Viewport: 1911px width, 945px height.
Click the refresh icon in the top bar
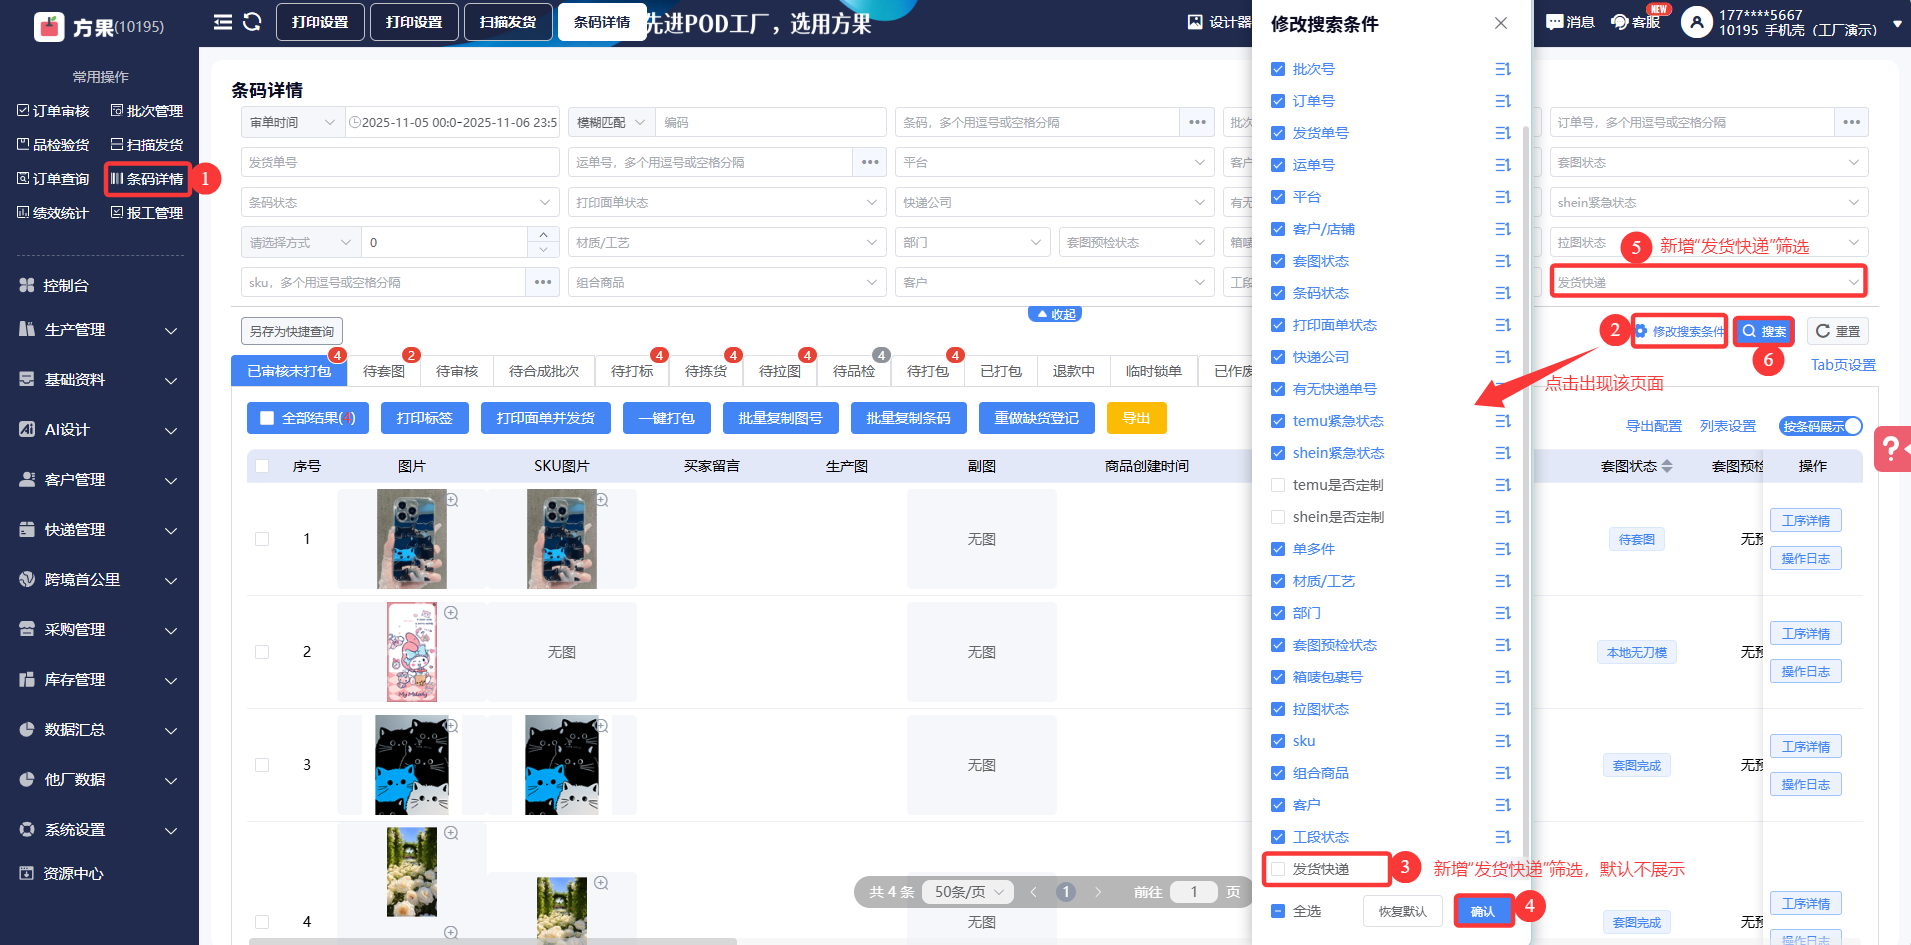pos(252,22)
